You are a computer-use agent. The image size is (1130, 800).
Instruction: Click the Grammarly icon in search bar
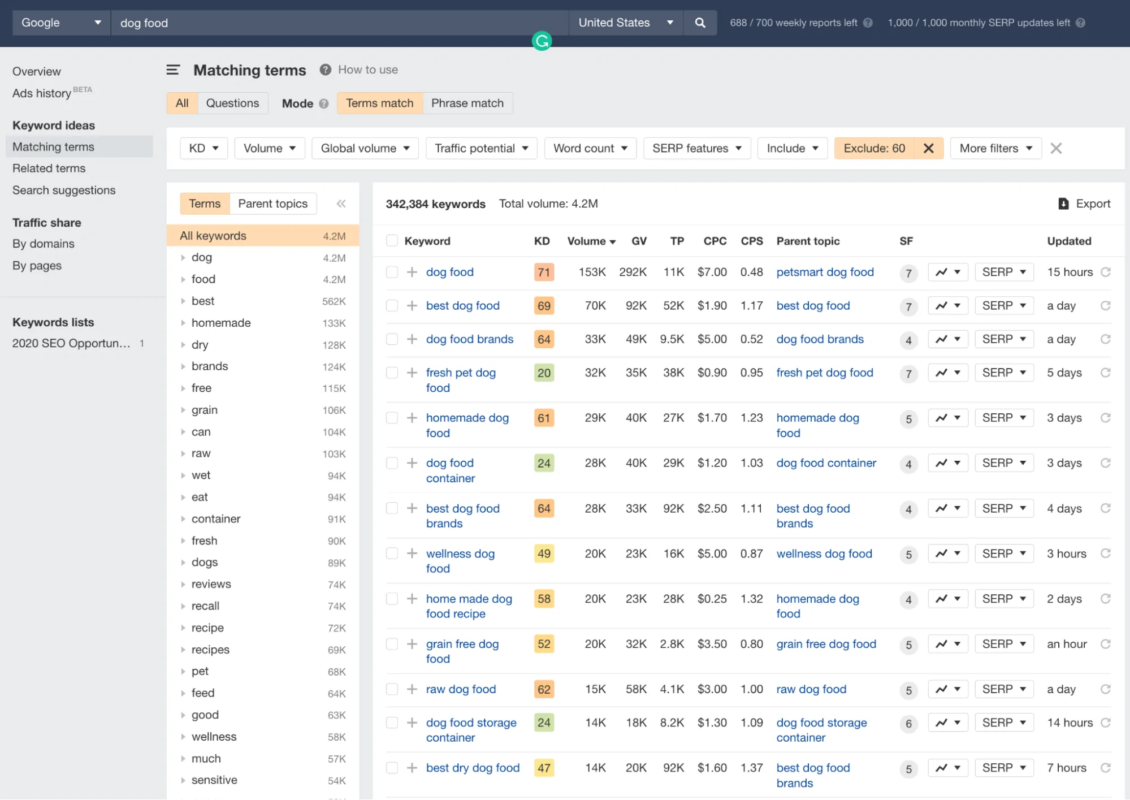[x=542, y=41]
